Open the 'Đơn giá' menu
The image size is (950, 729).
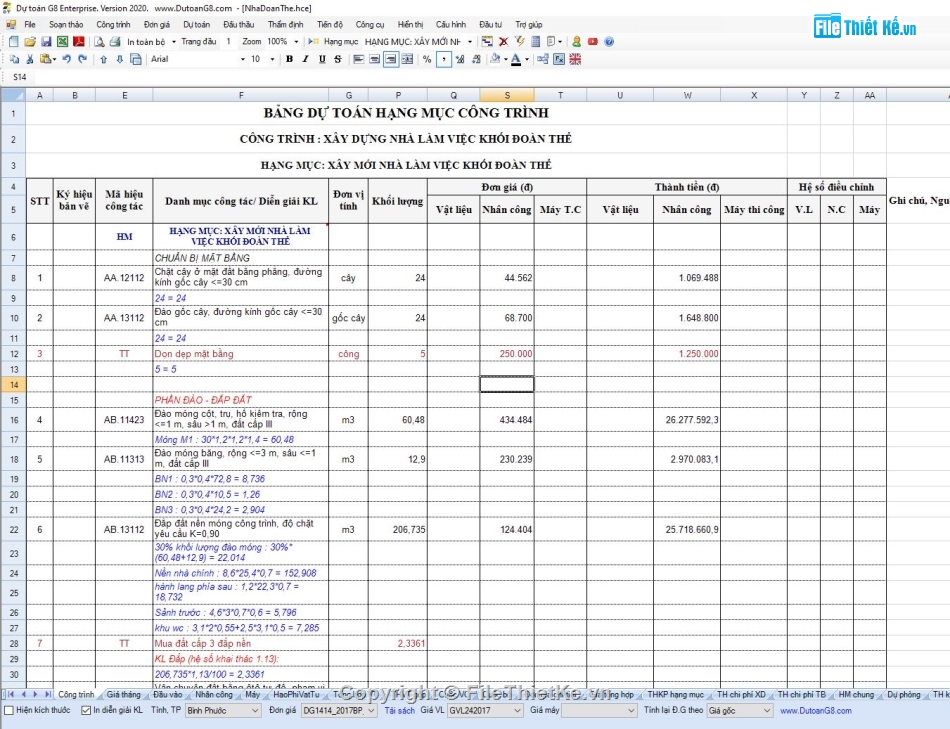(157, 25)
